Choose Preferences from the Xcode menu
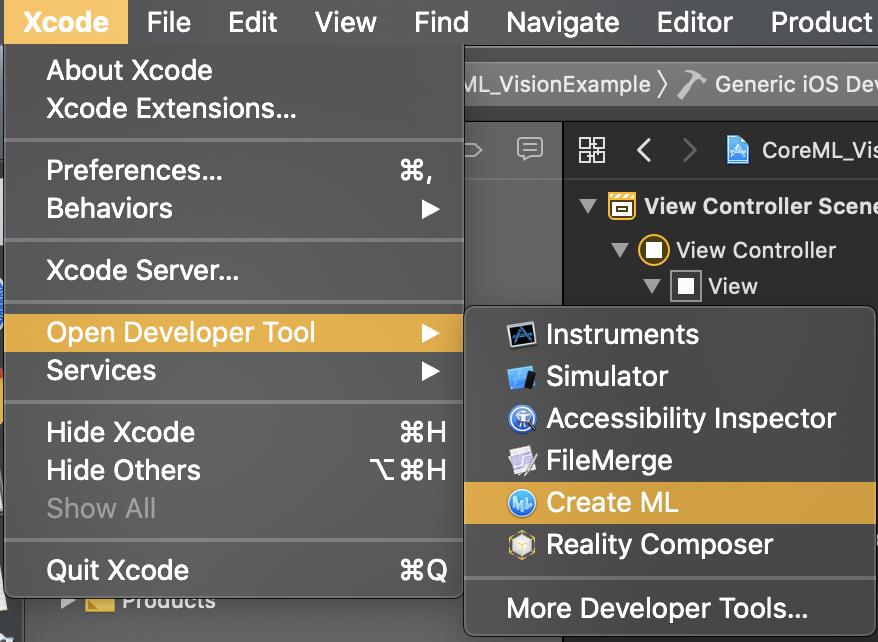 pyautogui.click(x=135, y=171)
